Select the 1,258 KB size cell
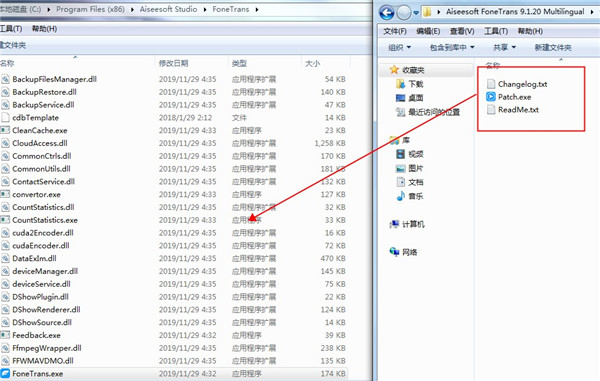The height and width of the screenshot is (381, 600). 330,143
